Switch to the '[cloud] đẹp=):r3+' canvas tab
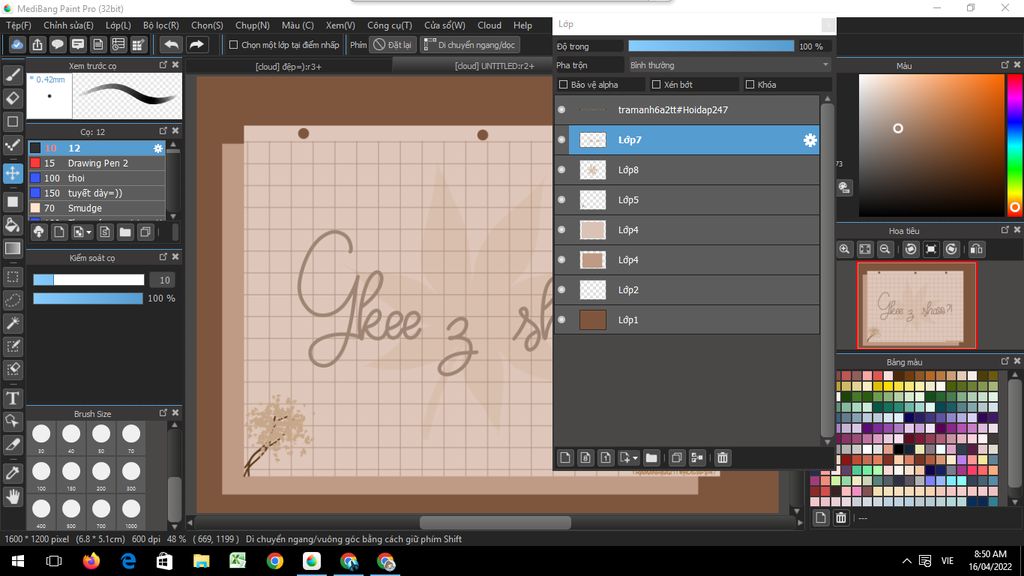Image resolution: width=1024 pixels, height=576 pixels. (x=289, y=66)
